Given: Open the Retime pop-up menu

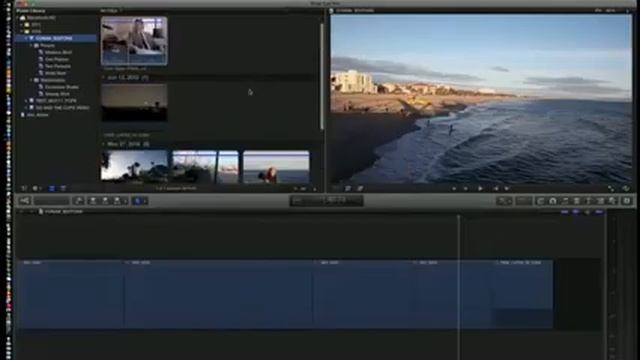Looking at the screenshot, I should [x=523, y=201].
